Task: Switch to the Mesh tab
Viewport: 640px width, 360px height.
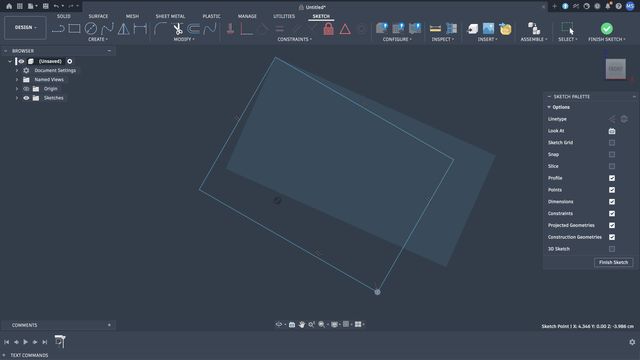Action: point(132,16)
